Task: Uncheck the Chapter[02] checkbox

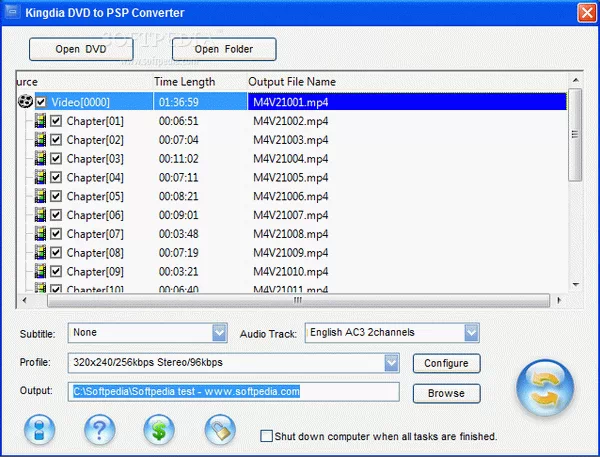Action: [56, 140]
